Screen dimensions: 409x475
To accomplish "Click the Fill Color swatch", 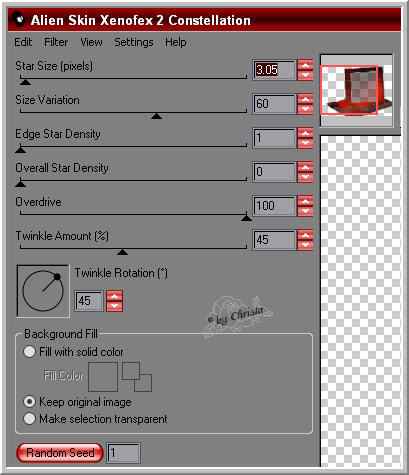I will pyautogui.click(x=103, y=377).
